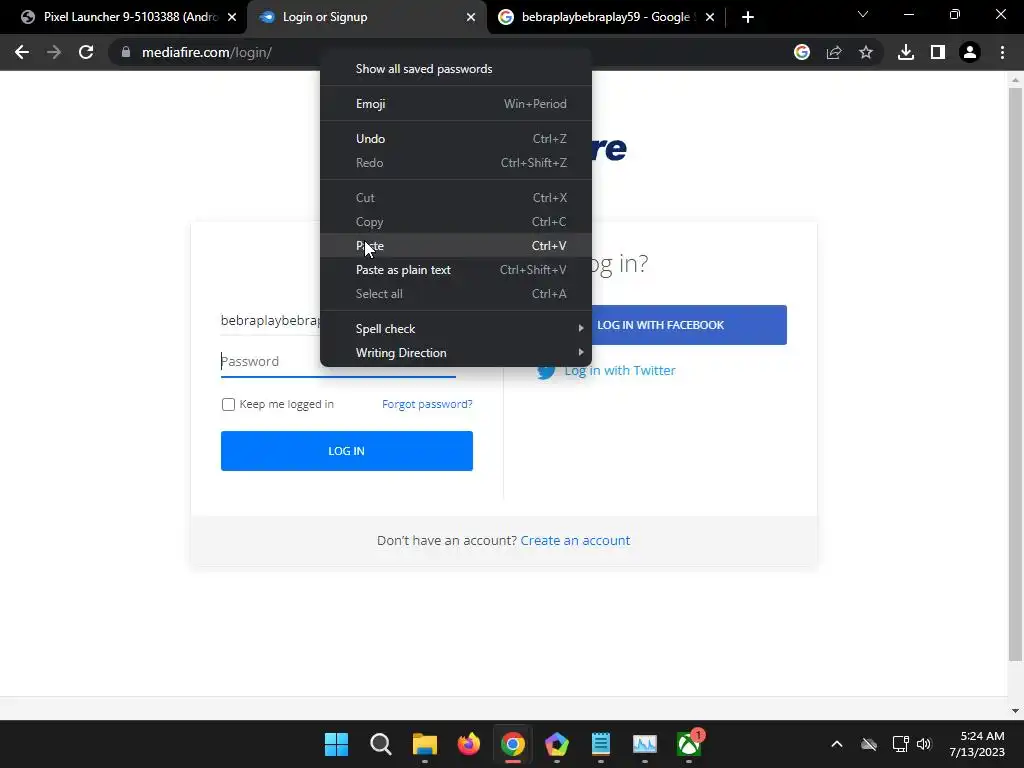The image size is (1024, 768).
Task: Show hidden system tray icons
Action: [x=837, y=744]
